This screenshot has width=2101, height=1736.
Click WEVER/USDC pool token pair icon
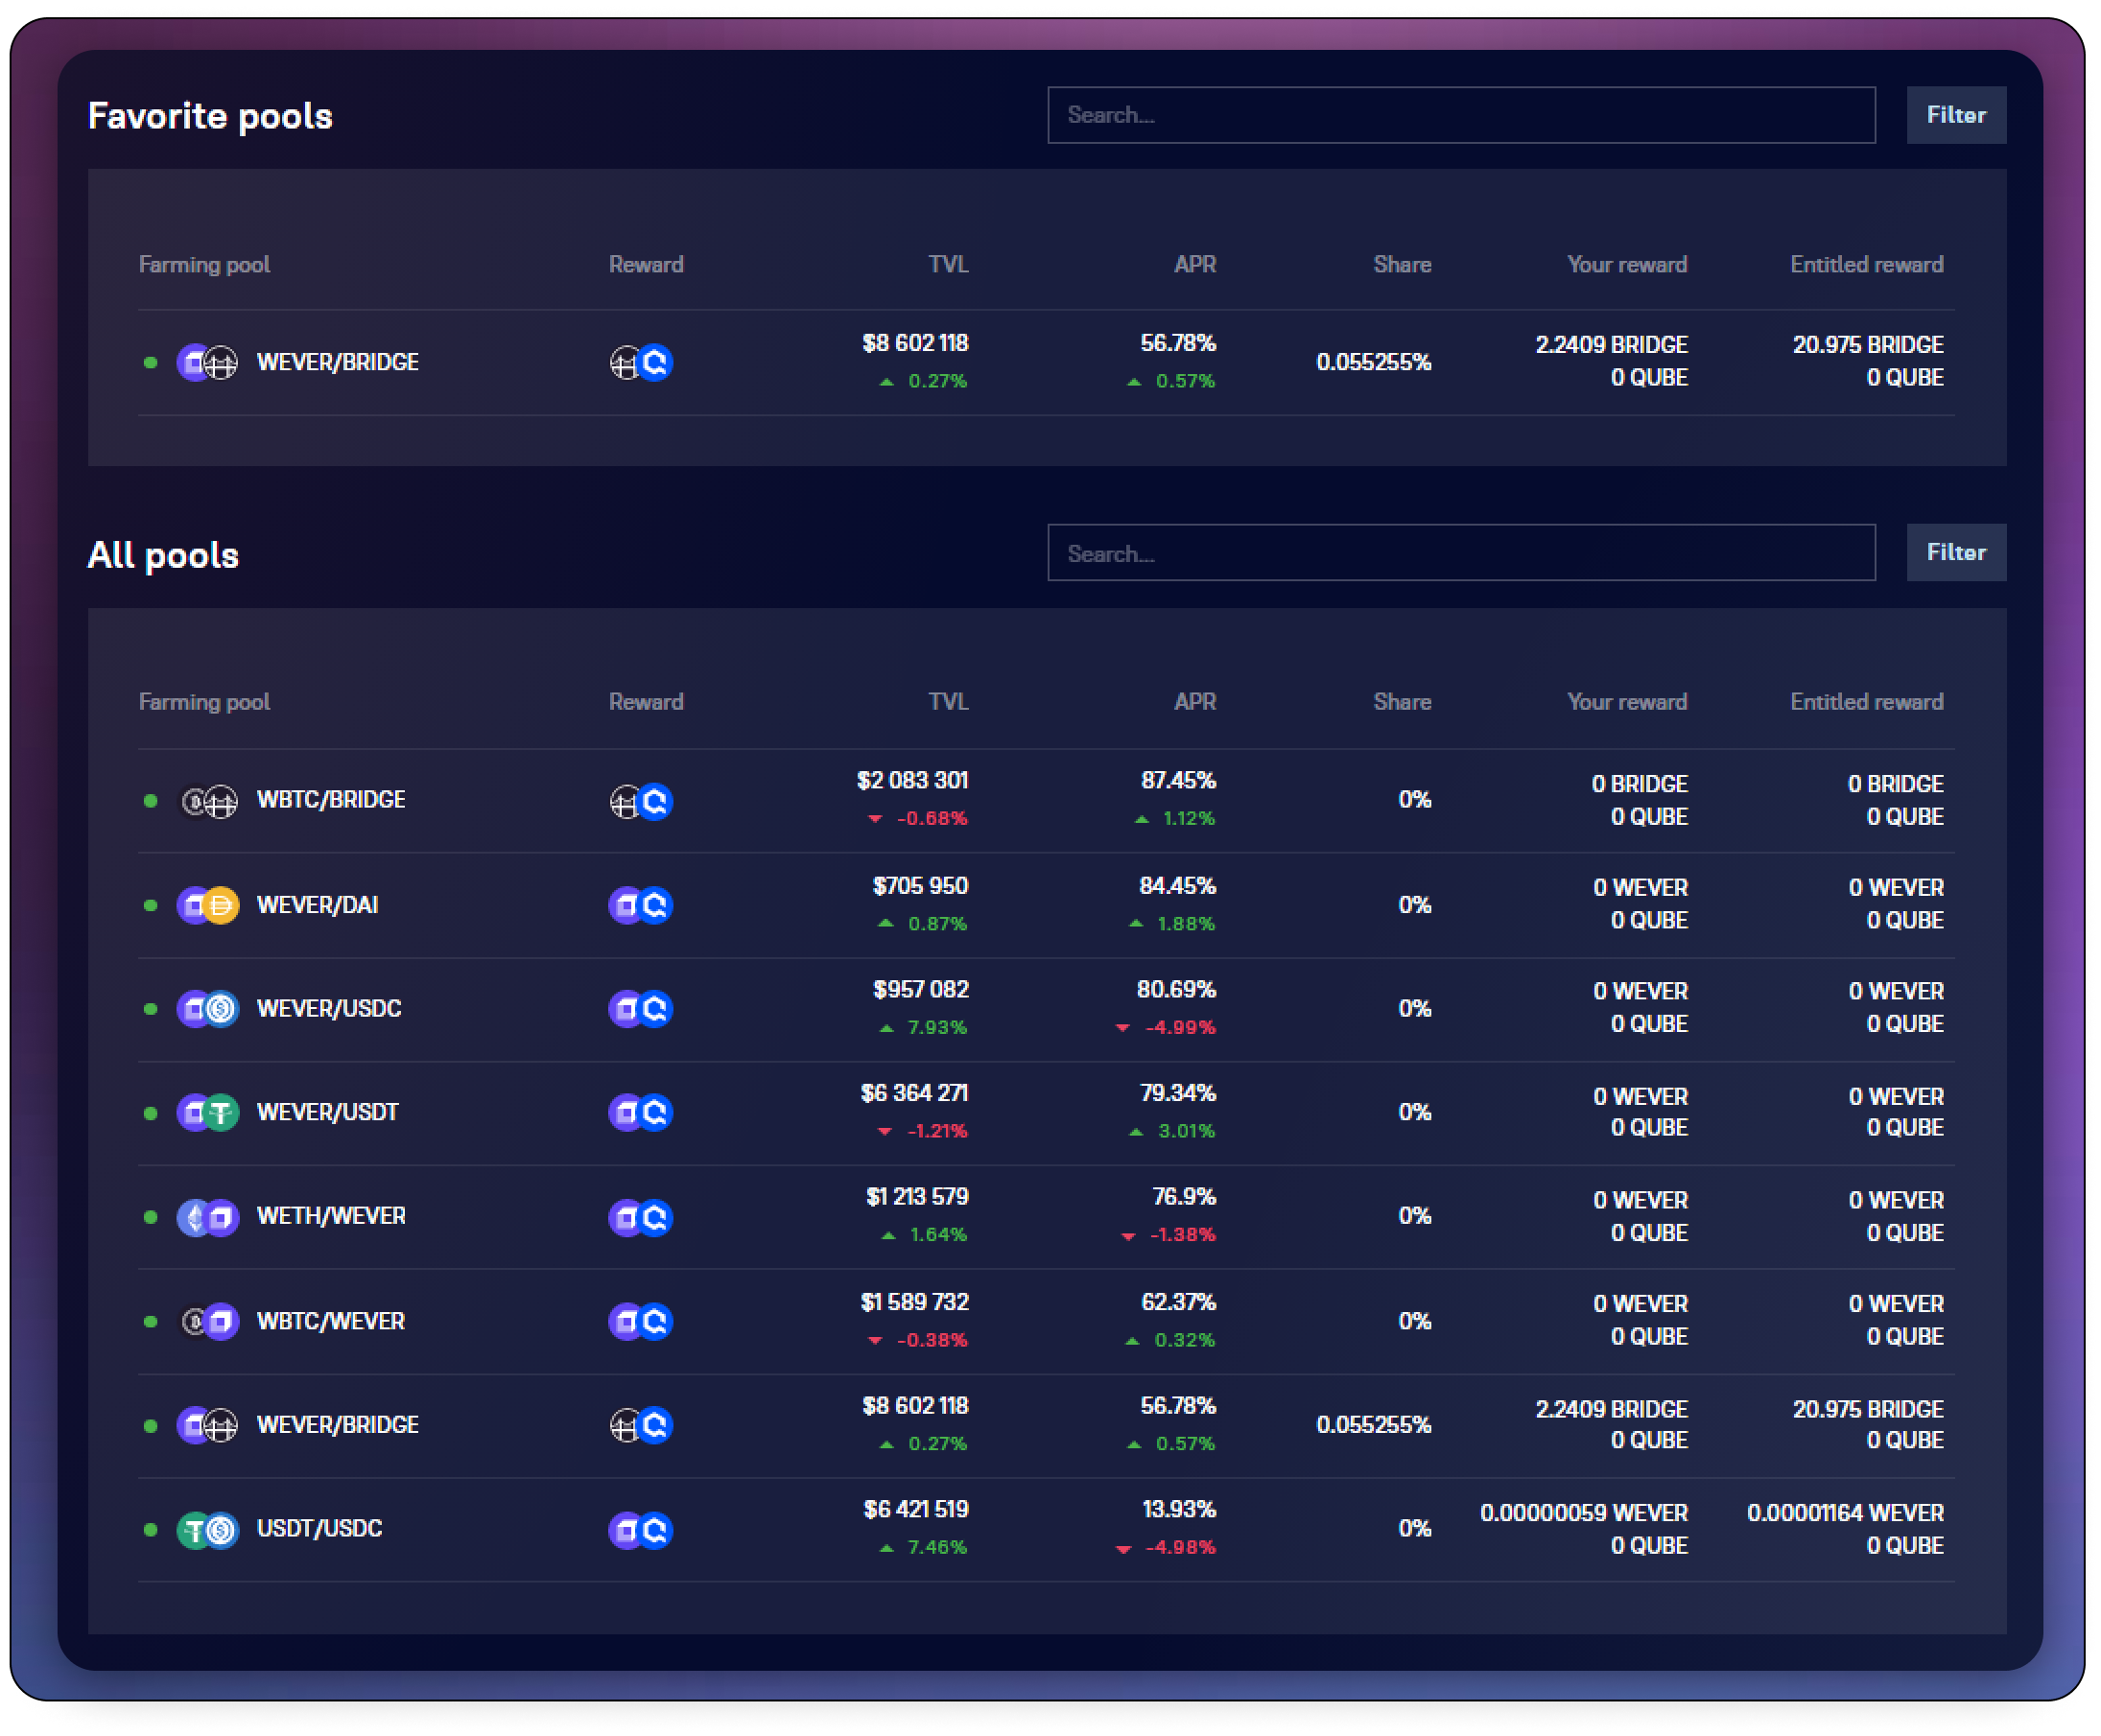point(208,1009)
